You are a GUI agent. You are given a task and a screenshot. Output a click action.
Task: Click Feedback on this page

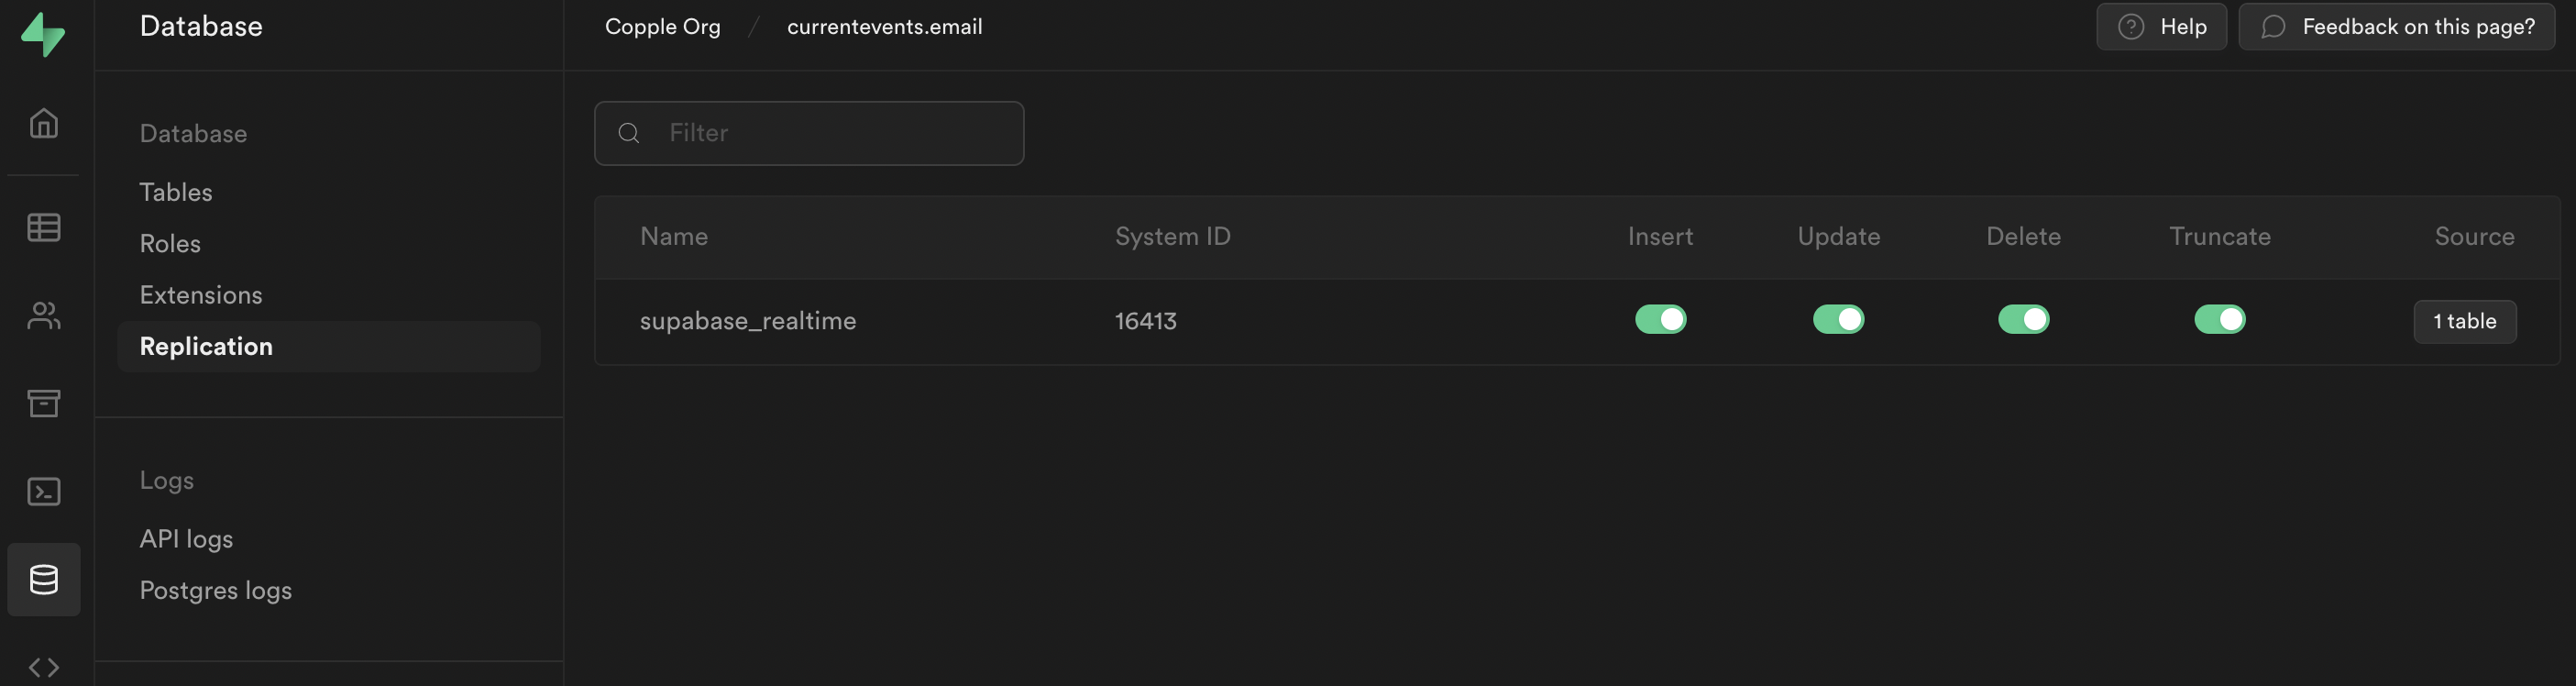click(x=2397, y=26)
